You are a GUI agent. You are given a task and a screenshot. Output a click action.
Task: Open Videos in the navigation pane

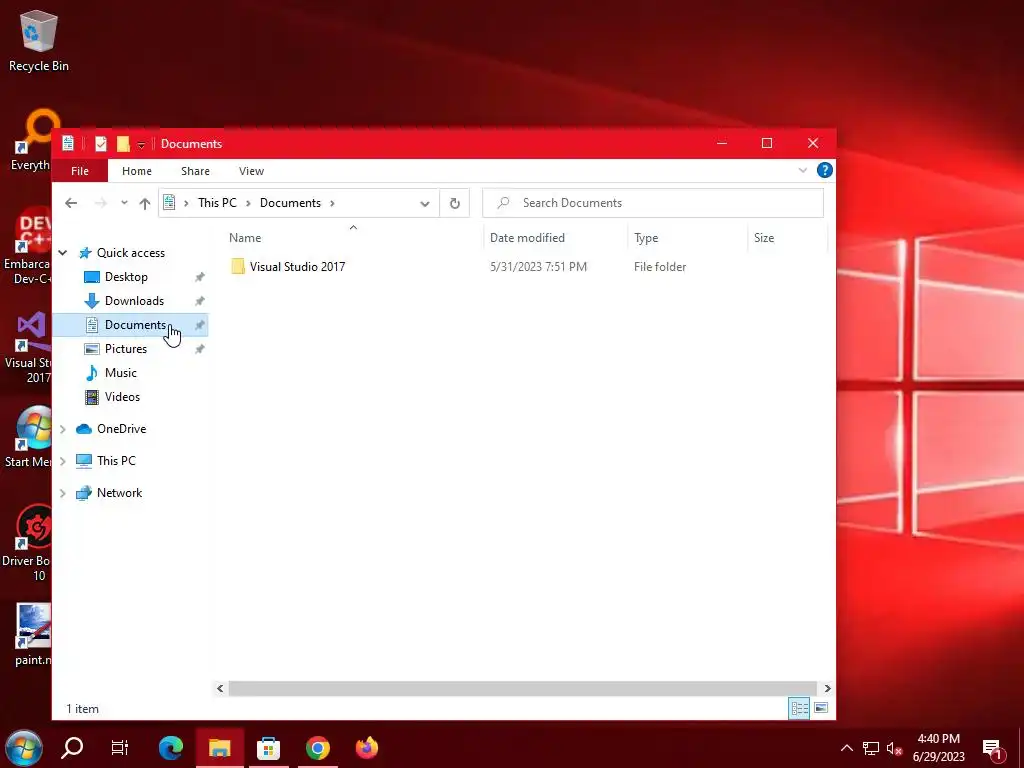122,397
